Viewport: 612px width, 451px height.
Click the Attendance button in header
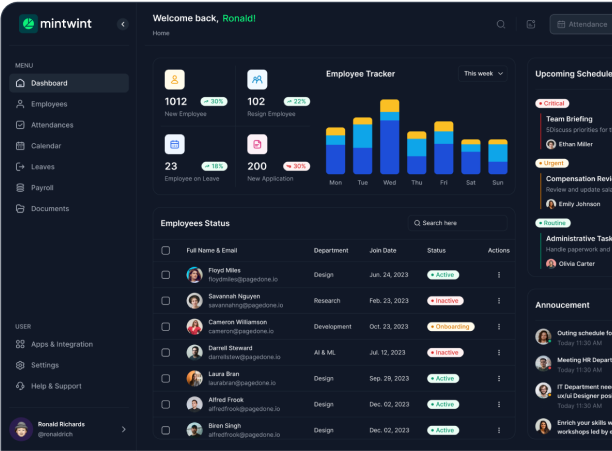click(x=582, y=24)
